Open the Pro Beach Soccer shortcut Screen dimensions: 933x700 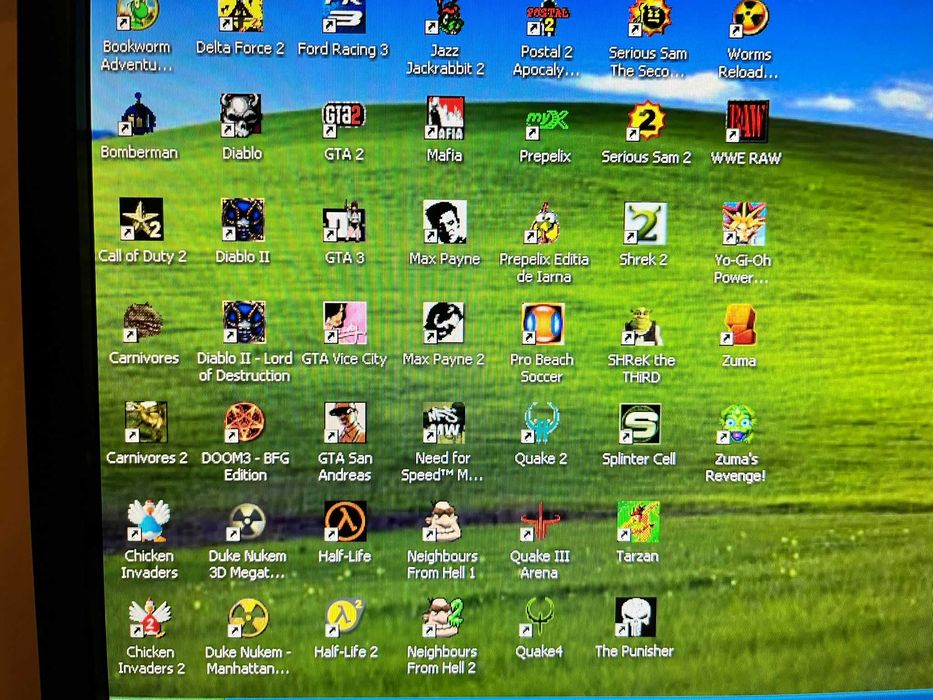pos(542,325)
